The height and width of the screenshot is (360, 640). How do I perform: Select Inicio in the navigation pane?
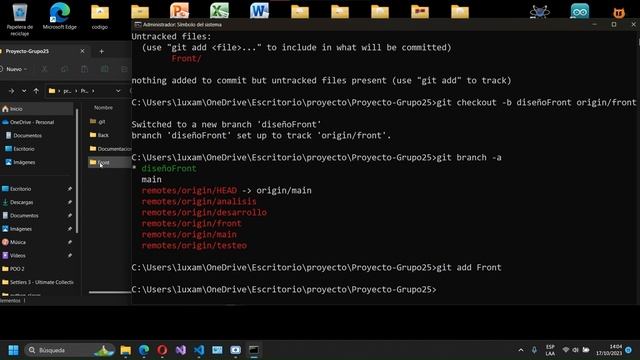37,109
